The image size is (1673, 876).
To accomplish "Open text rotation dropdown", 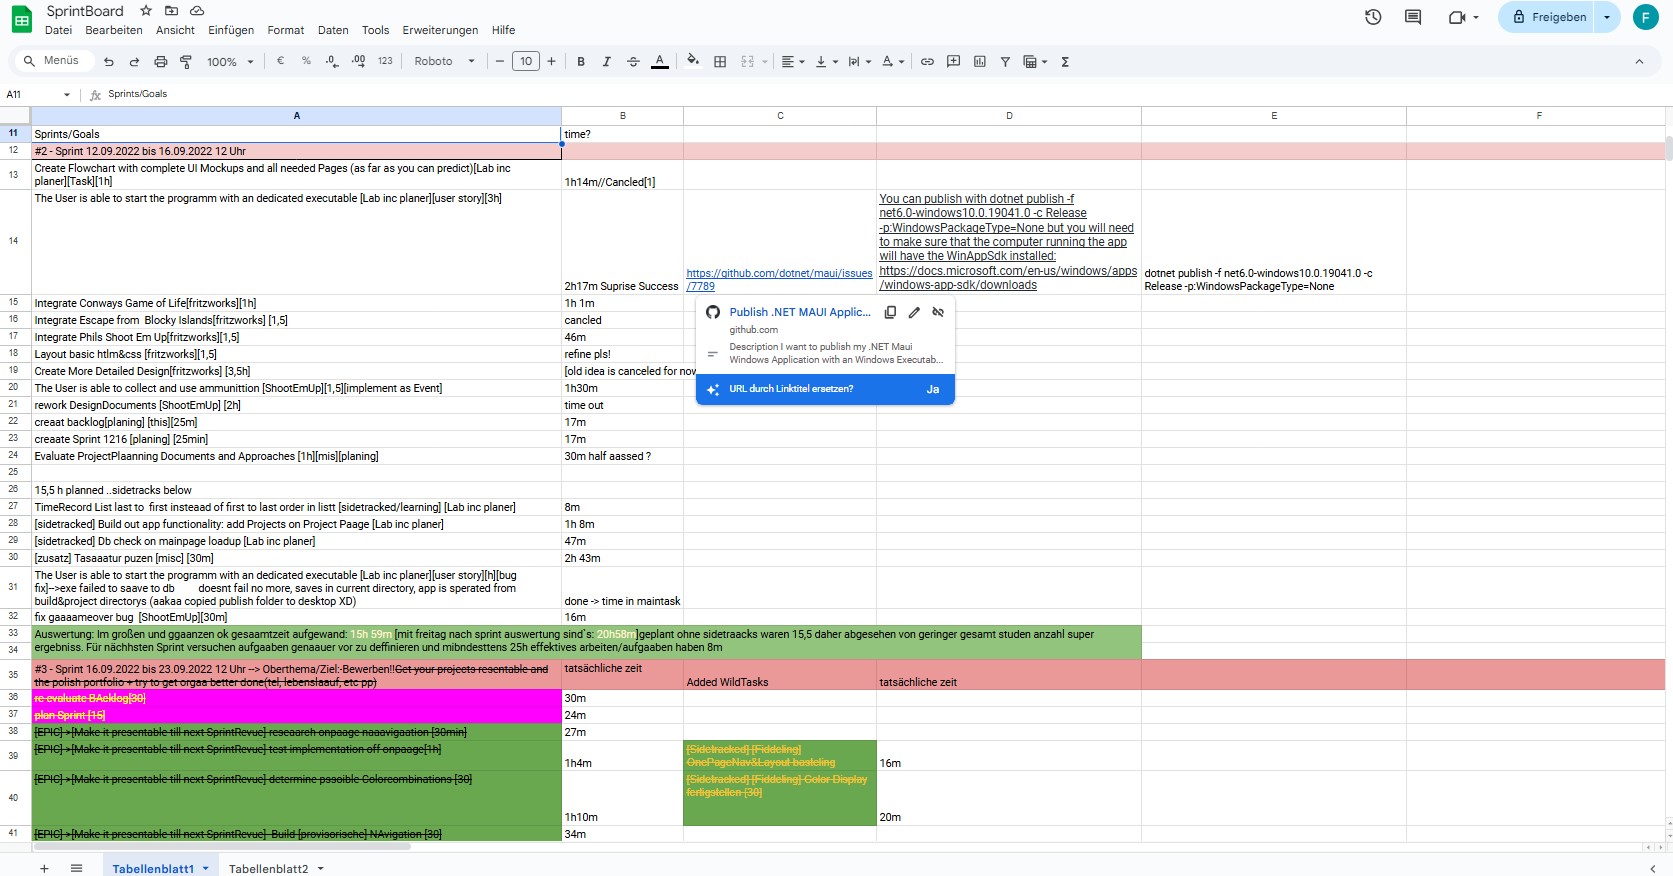I will click(x=893, y=61).
